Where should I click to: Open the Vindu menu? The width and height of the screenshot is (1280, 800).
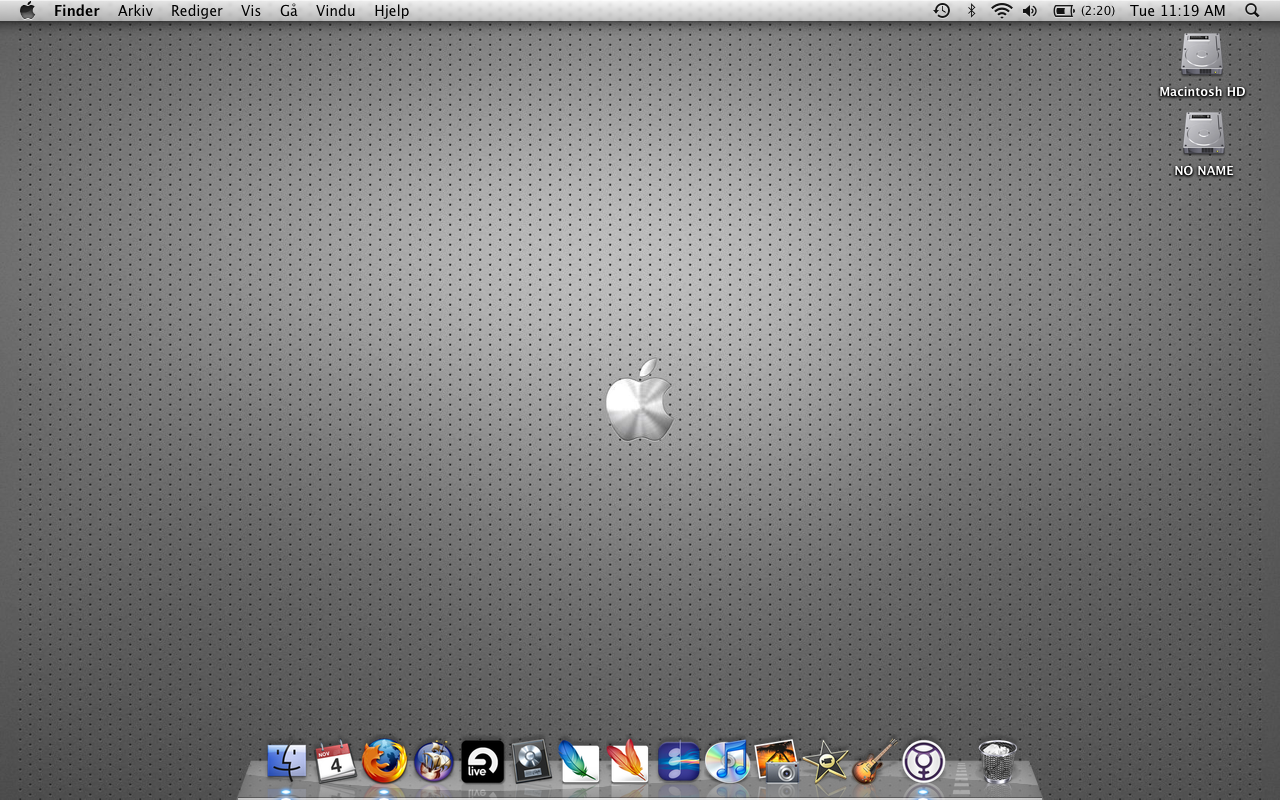[x=336, y=11]
